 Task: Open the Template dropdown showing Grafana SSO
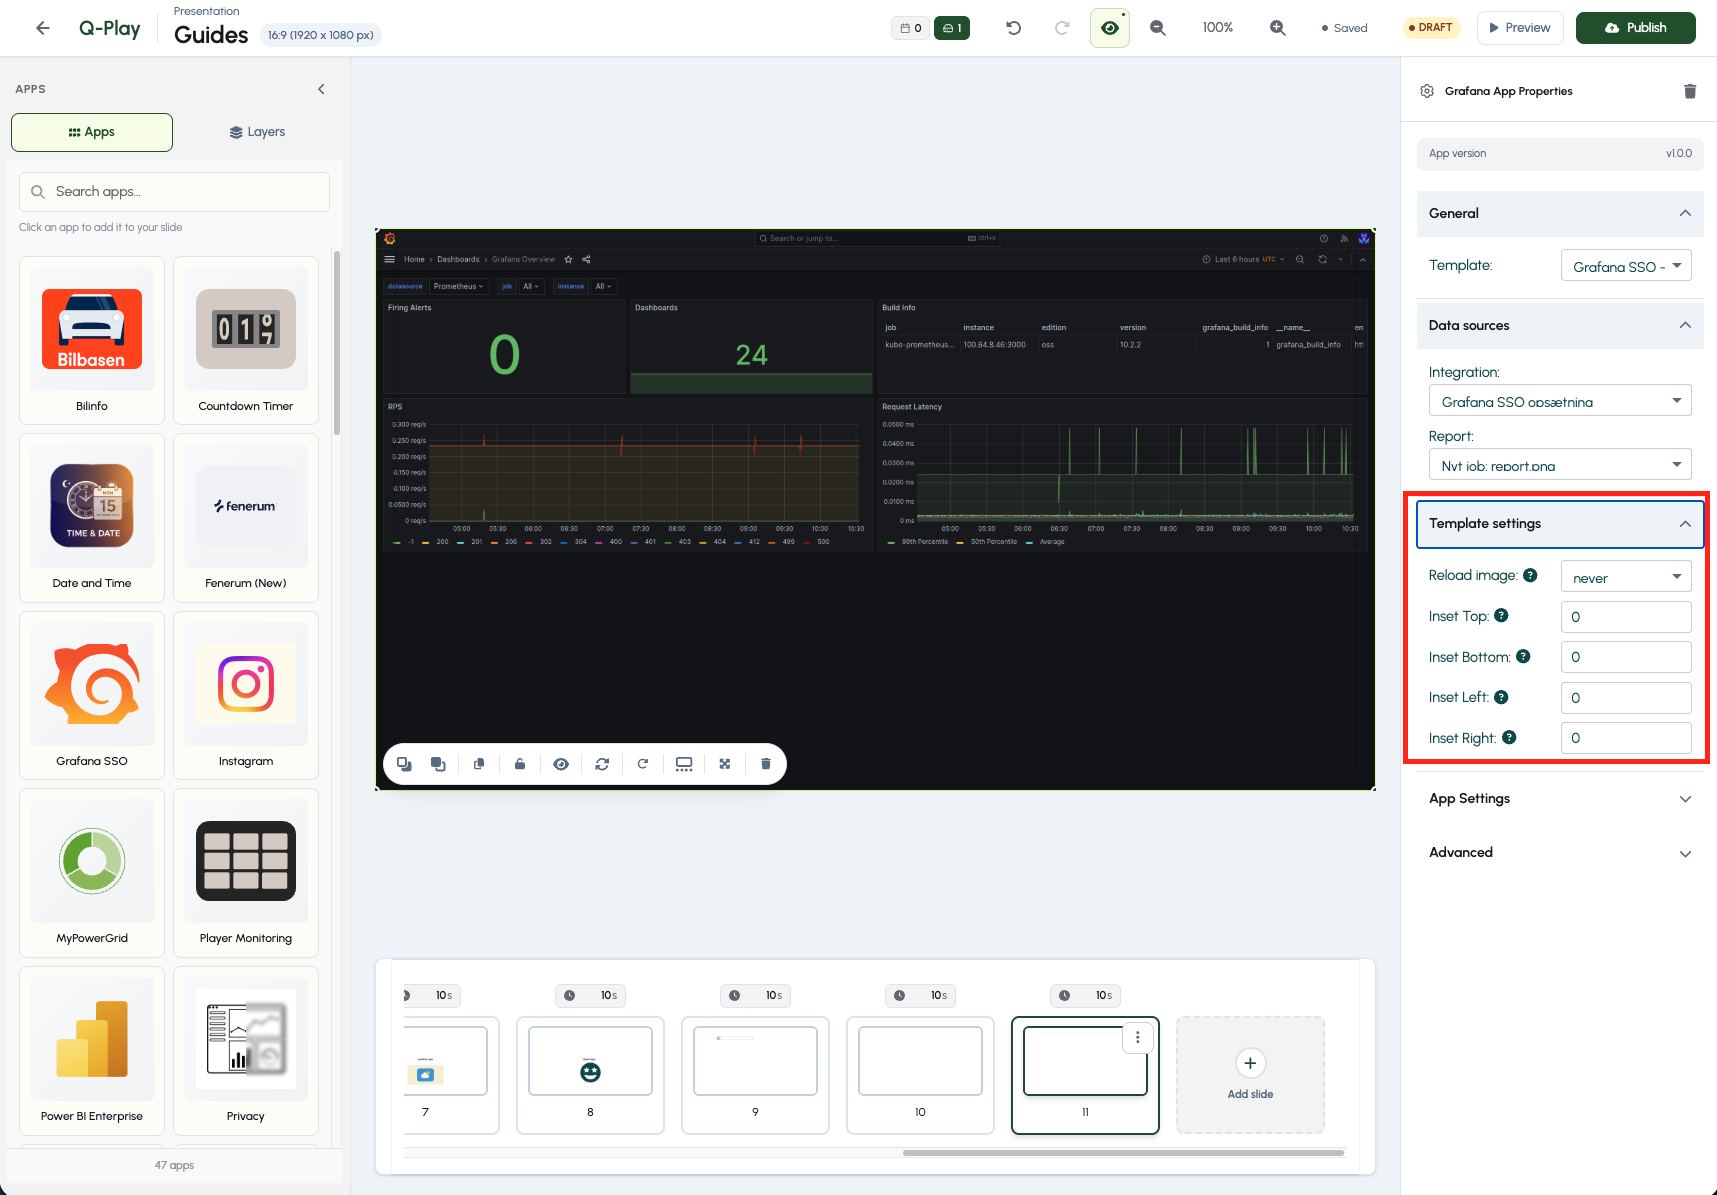pyautogui.click(x=1626, y=265)
